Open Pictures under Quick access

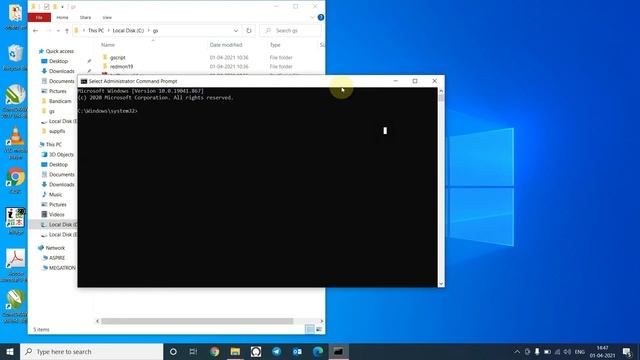point(58,91)
